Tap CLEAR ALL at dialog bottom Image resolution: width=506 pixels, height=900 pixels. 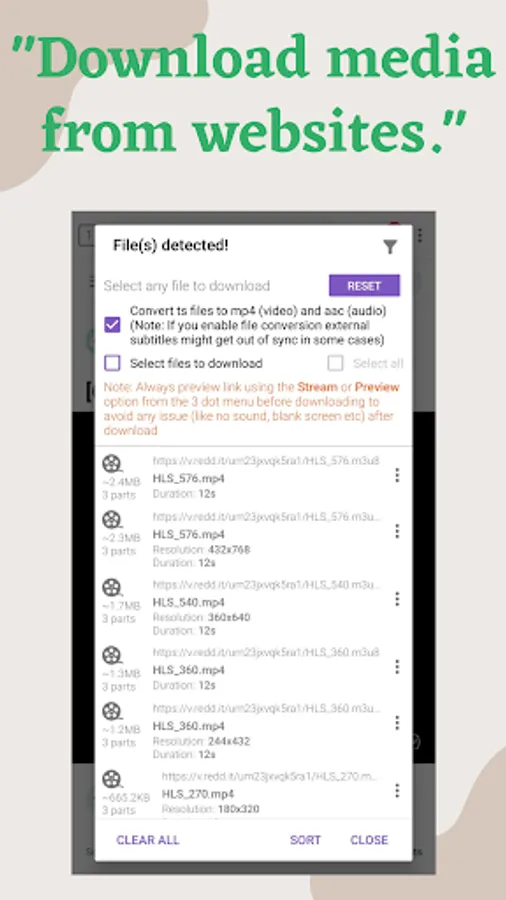[x=147, y=840]
